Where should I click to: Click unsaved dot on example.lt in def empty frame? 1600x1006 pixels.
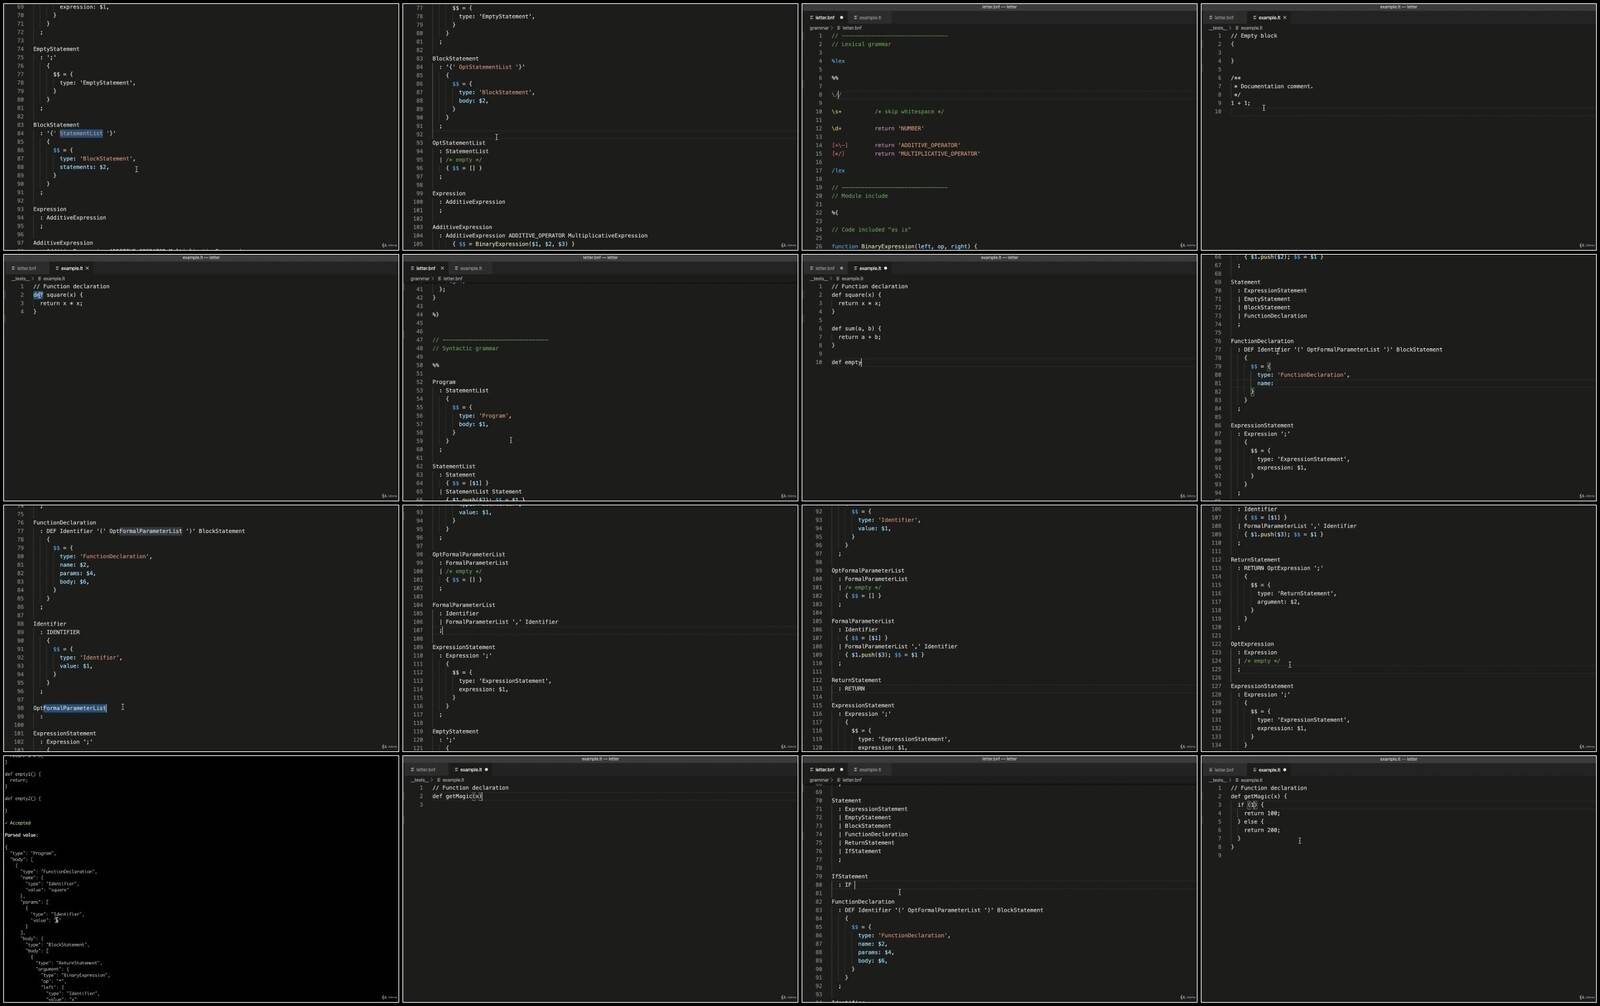(885, 268)
